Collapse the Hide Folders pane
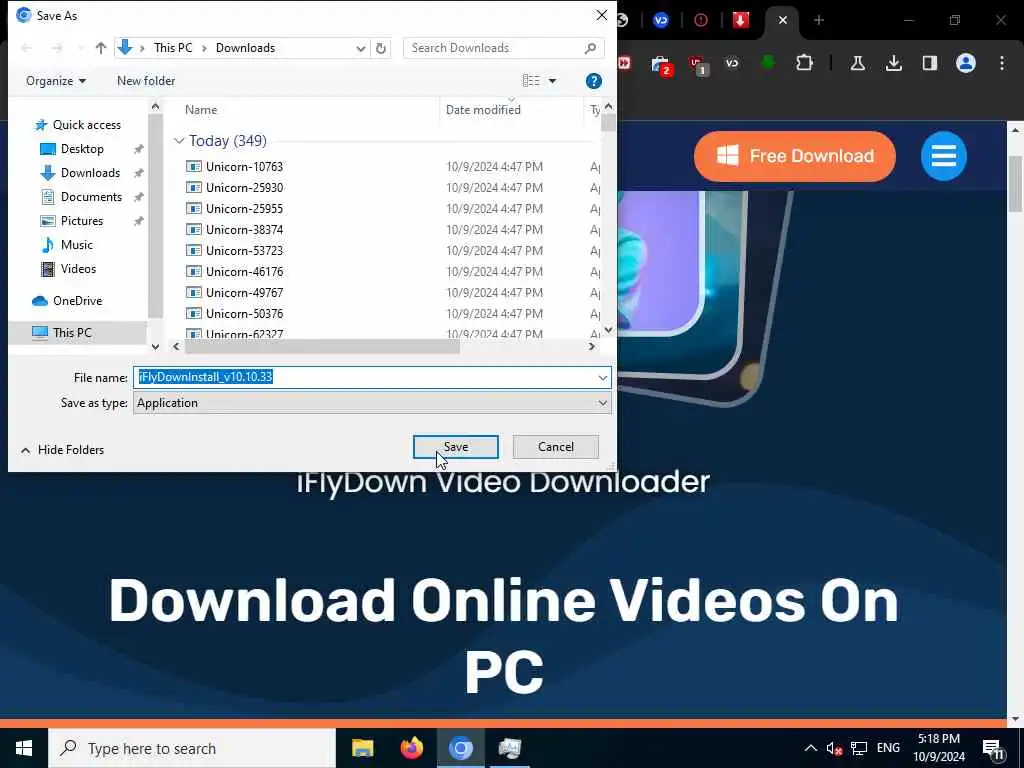This screenshot has width=1024, height=768. pos(63,450)
